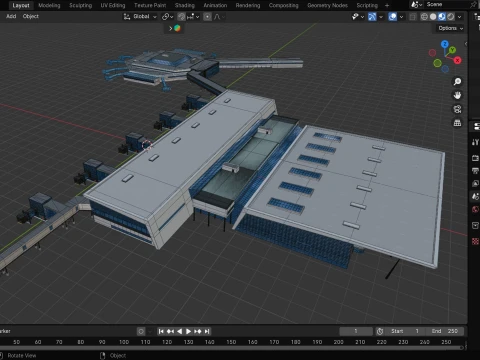480x360 pixels.
Task: Switch to wireframe viewport shading
Action: (x=424, y=17)
